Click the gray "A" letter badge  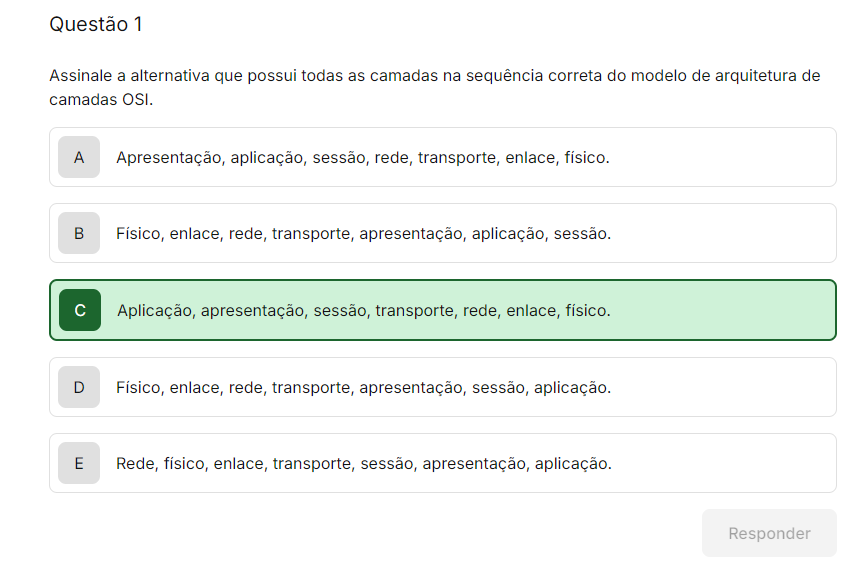coord(79,157)
